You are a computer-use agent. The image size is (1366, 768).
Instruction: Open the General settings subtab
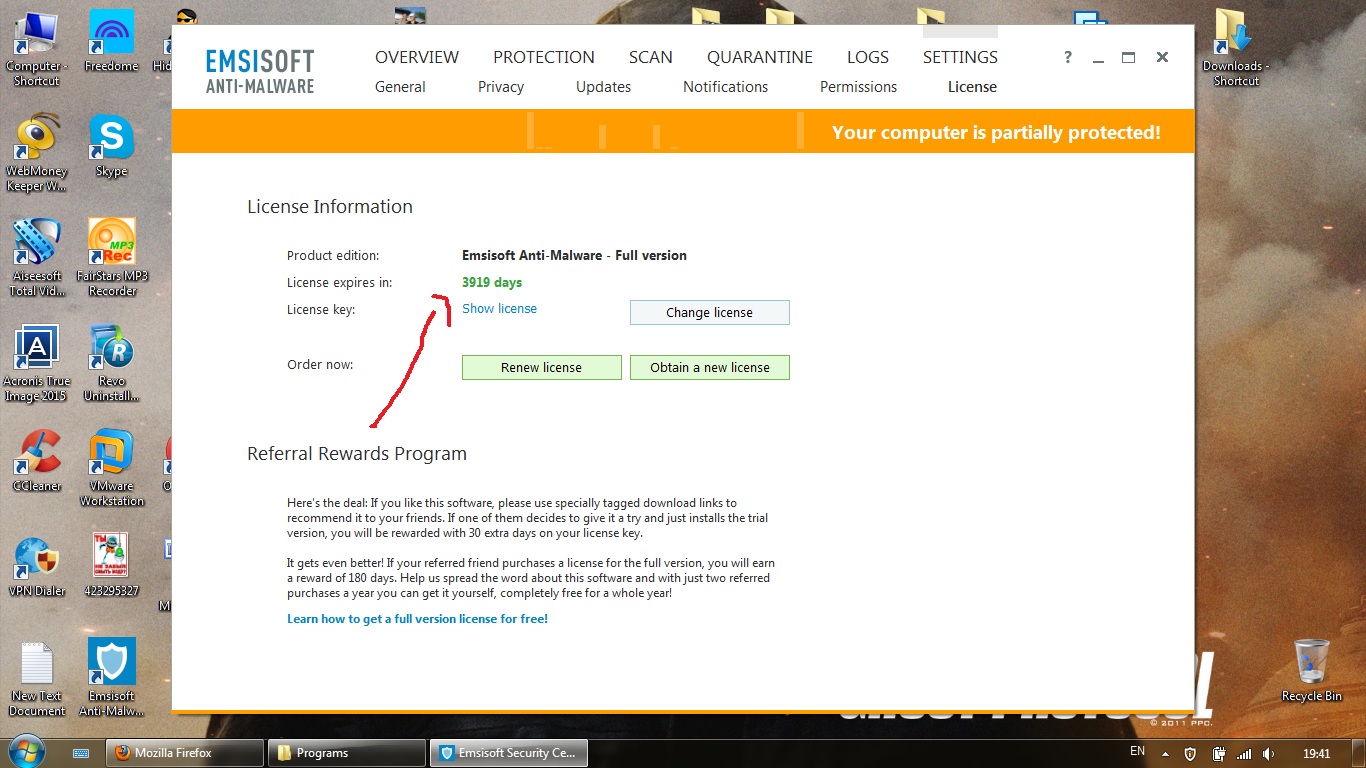coord(400,87)
